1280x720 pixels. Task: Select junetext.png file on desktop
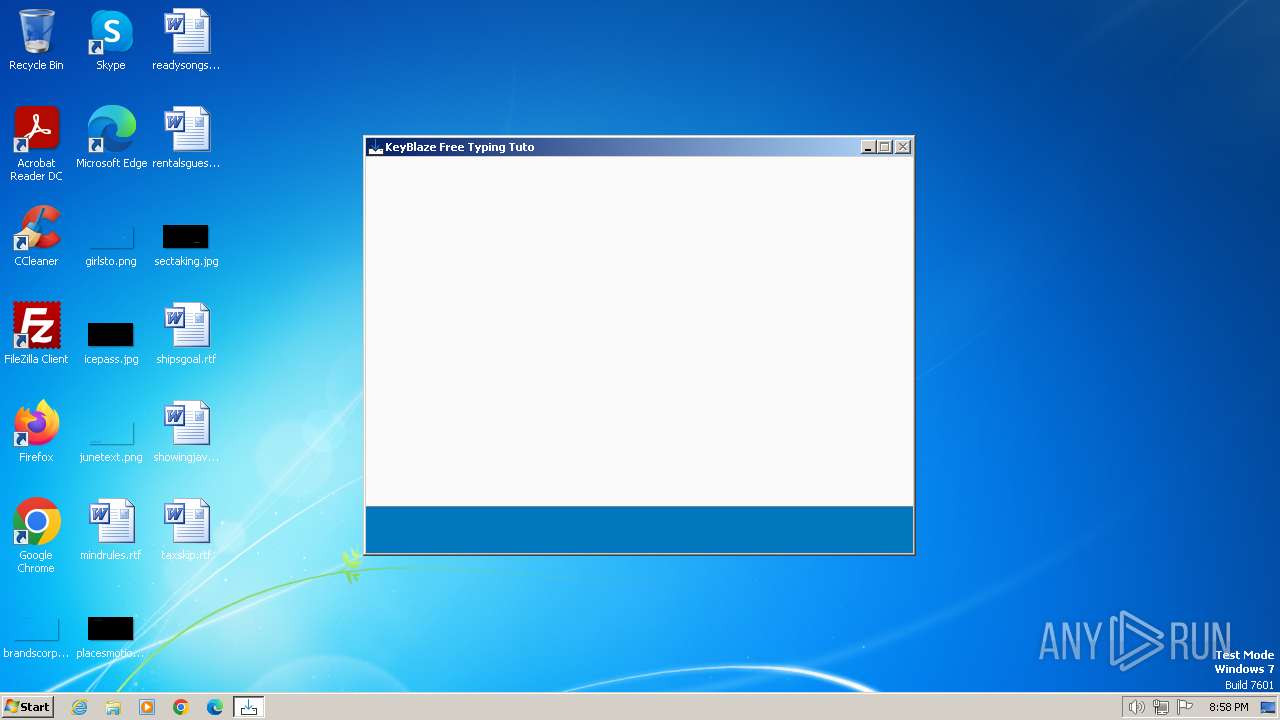pyautogui.click(x=111, y=442)
